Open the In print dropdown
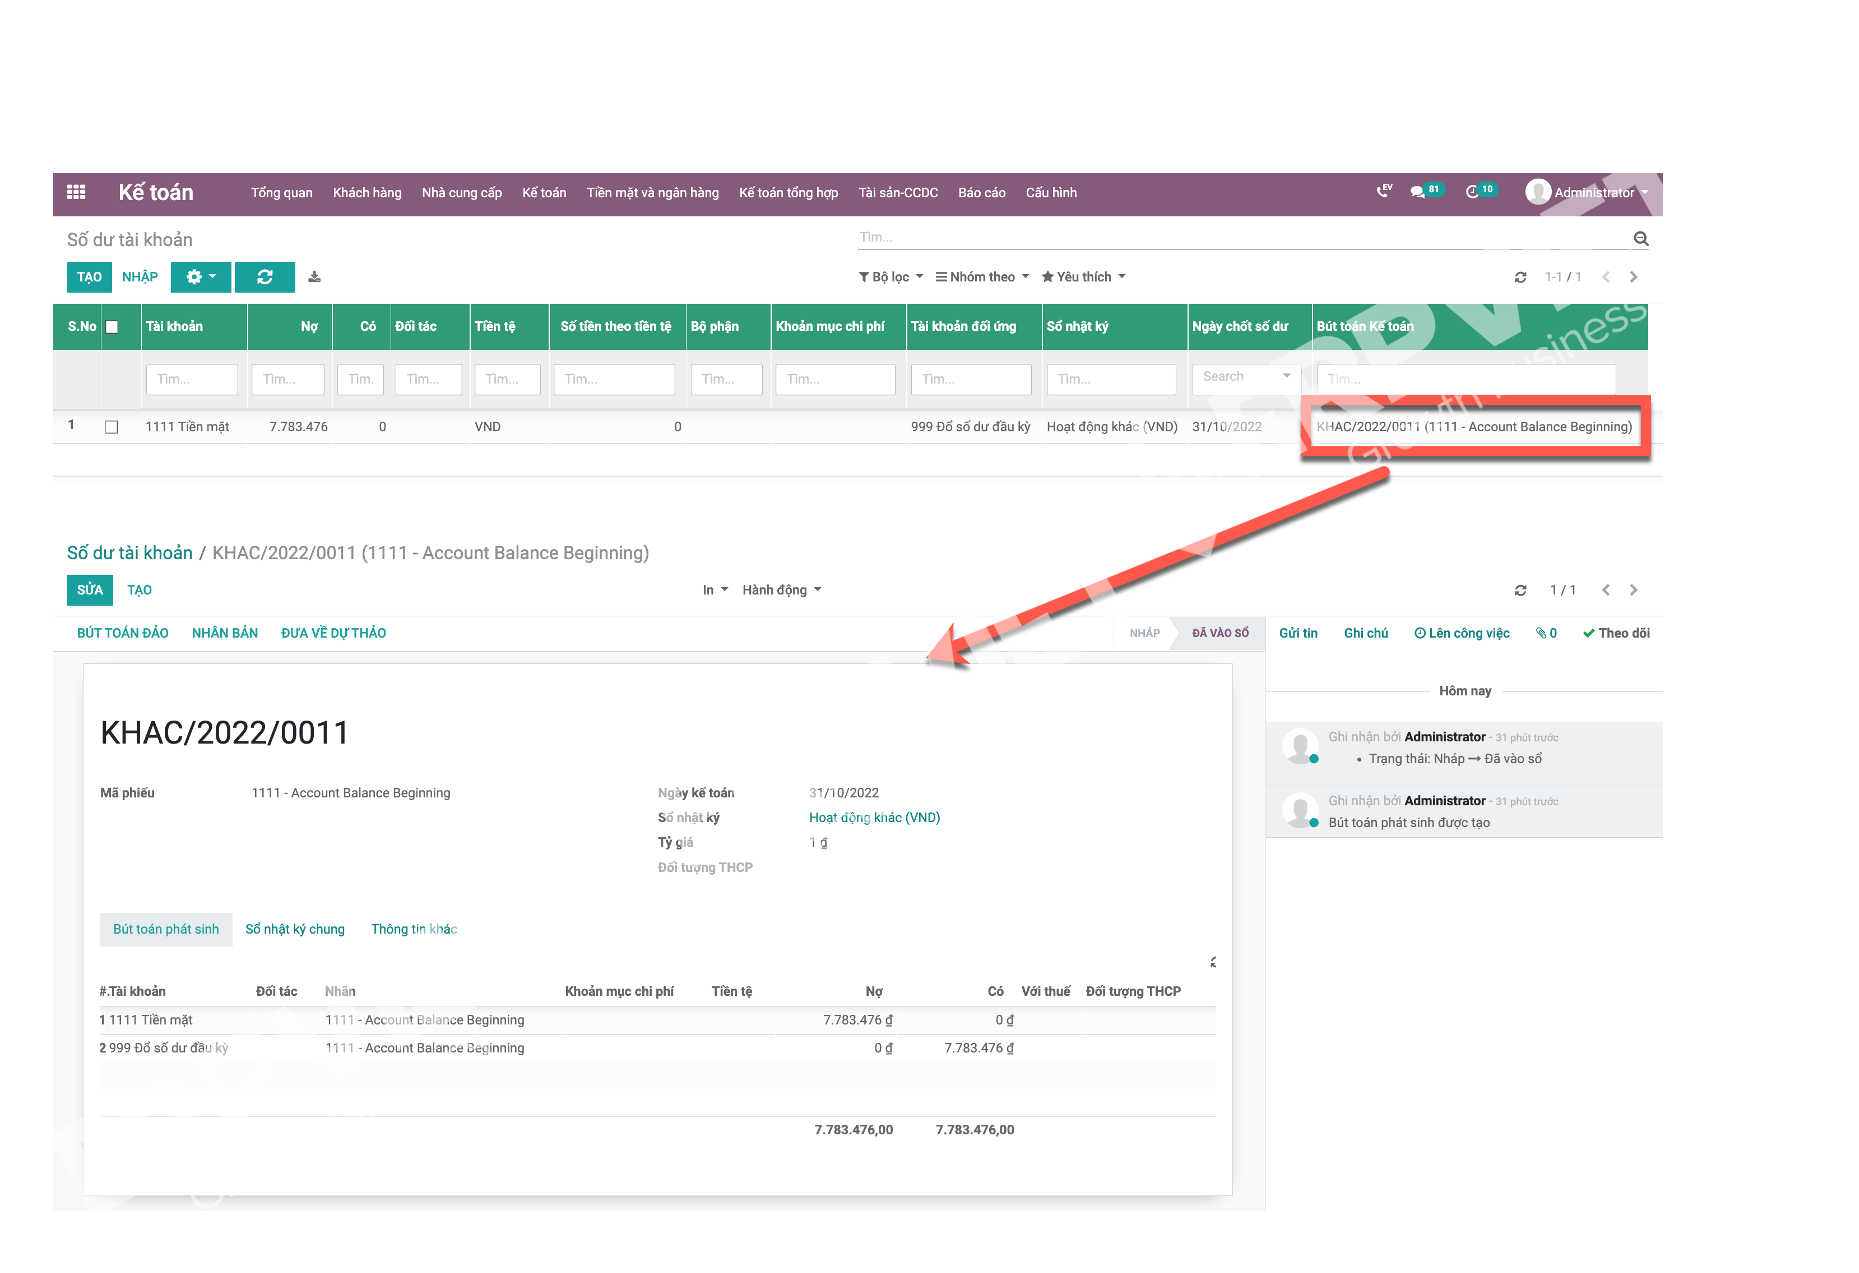Viewport: 1859px width, 1273px height. coord(715,590)
